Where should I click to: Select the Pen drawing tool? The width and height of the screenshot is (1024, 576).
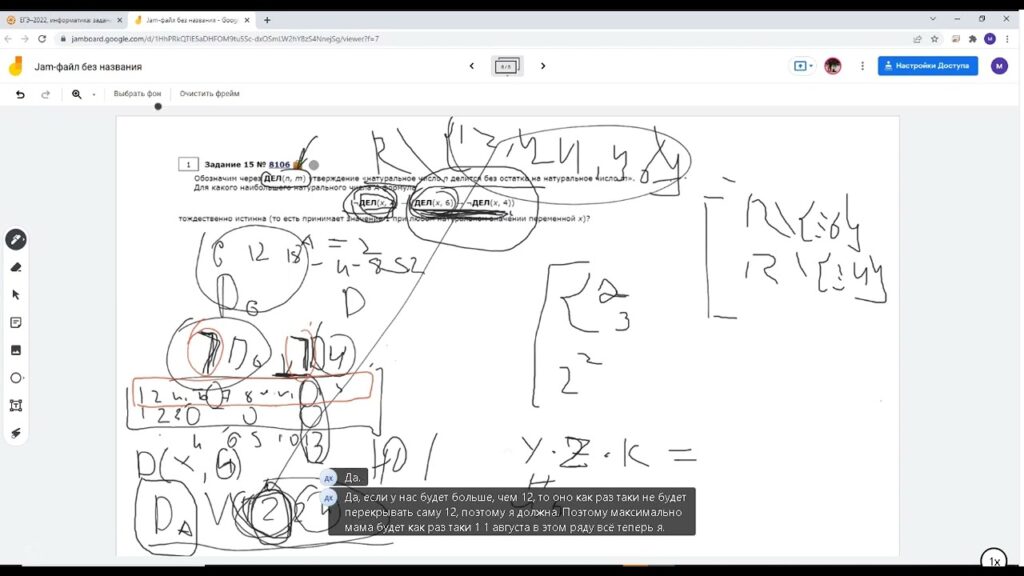(x=16, y=239)
